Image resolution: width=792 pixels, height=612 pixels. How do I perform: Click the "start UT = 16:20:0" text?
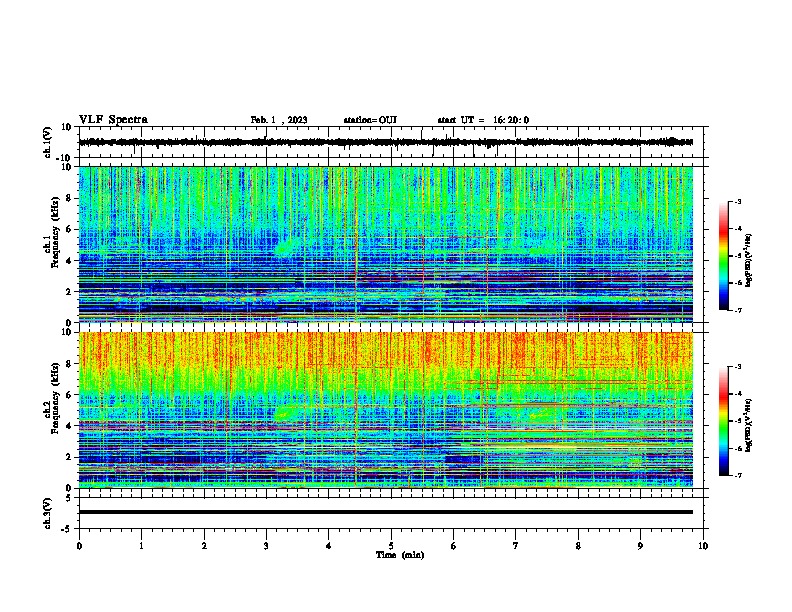(x=483, y=120)
